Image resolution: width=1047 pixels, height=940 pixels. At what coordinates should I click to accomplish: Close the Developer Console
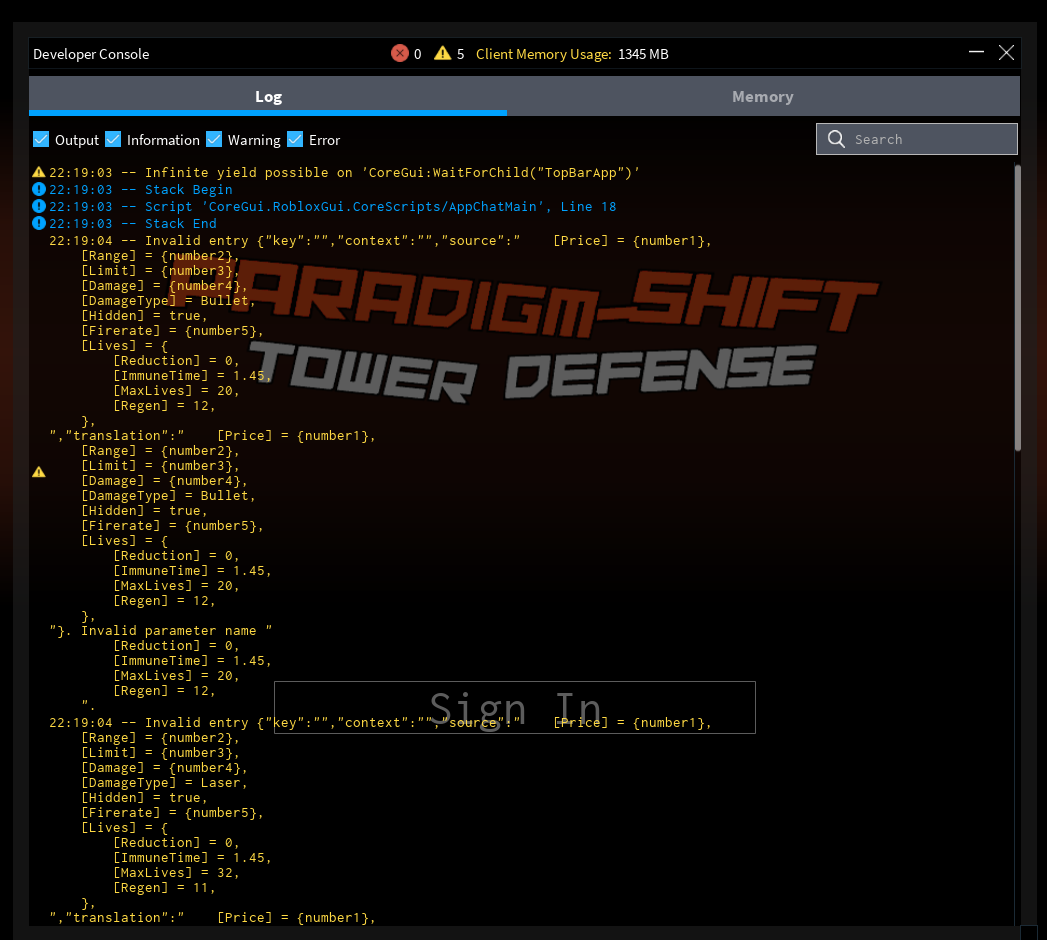point(1006,53)
